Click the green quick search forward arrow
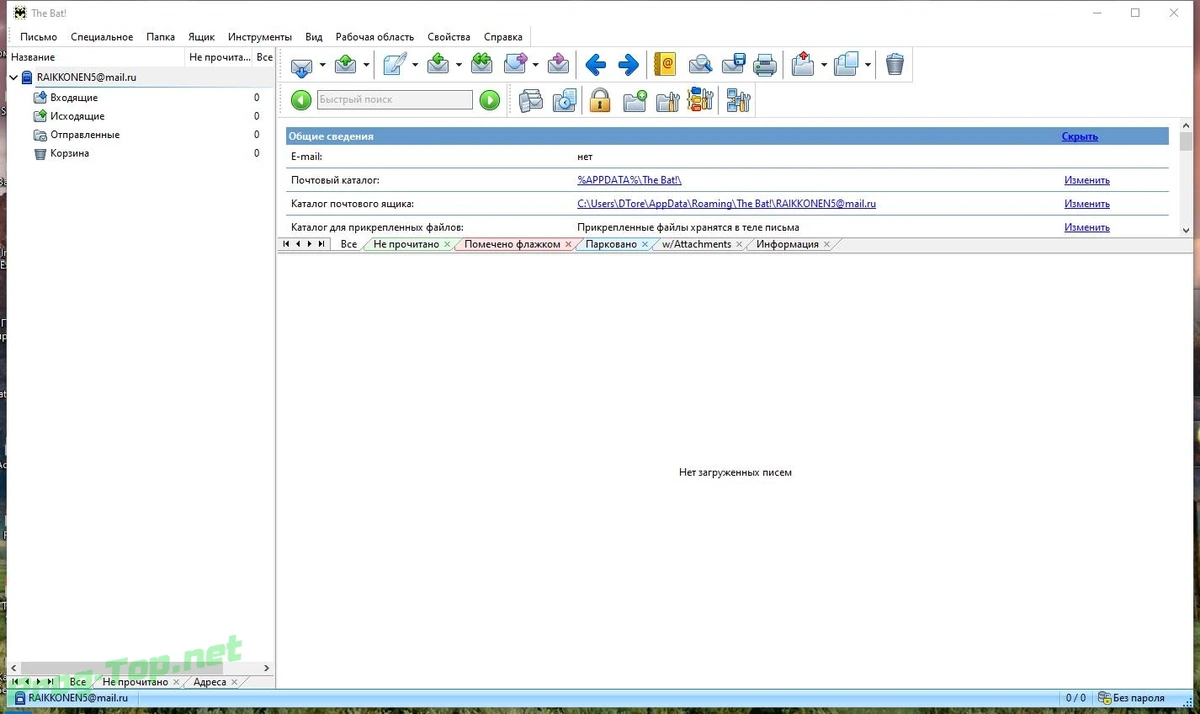The width and height of the screenshot is (1200, 714). coord(489,100)
